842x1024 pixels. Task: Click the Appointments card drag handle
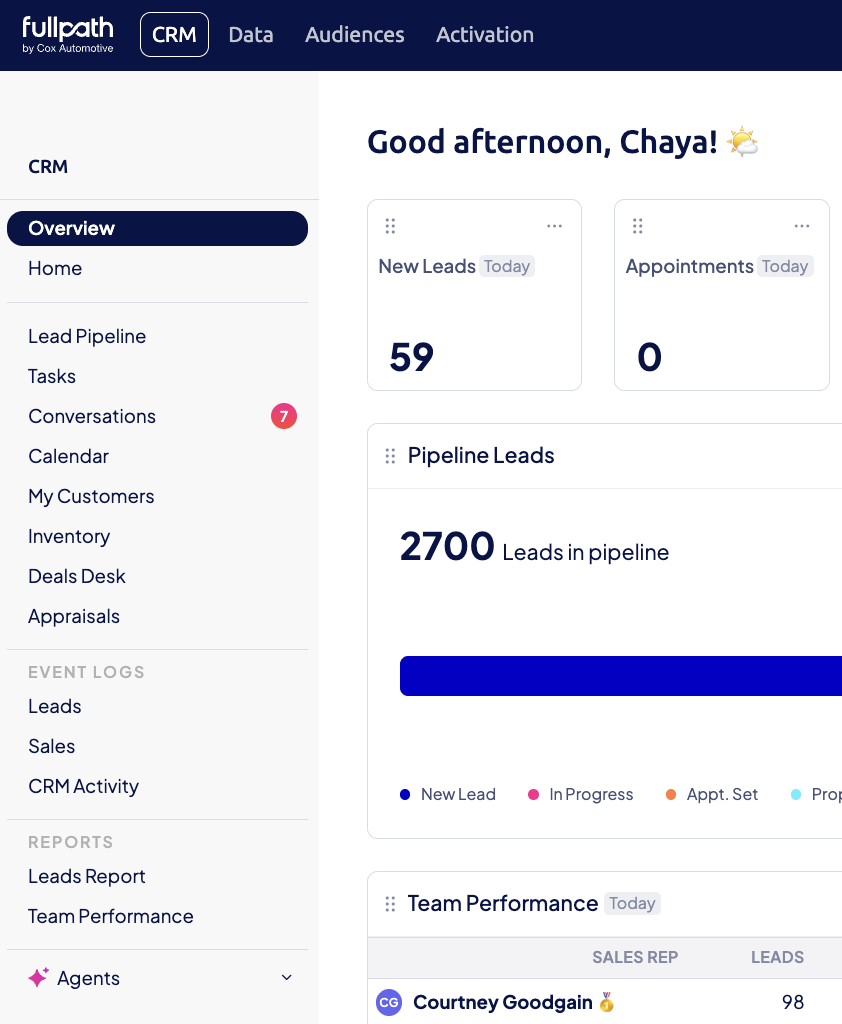point(638,226)
